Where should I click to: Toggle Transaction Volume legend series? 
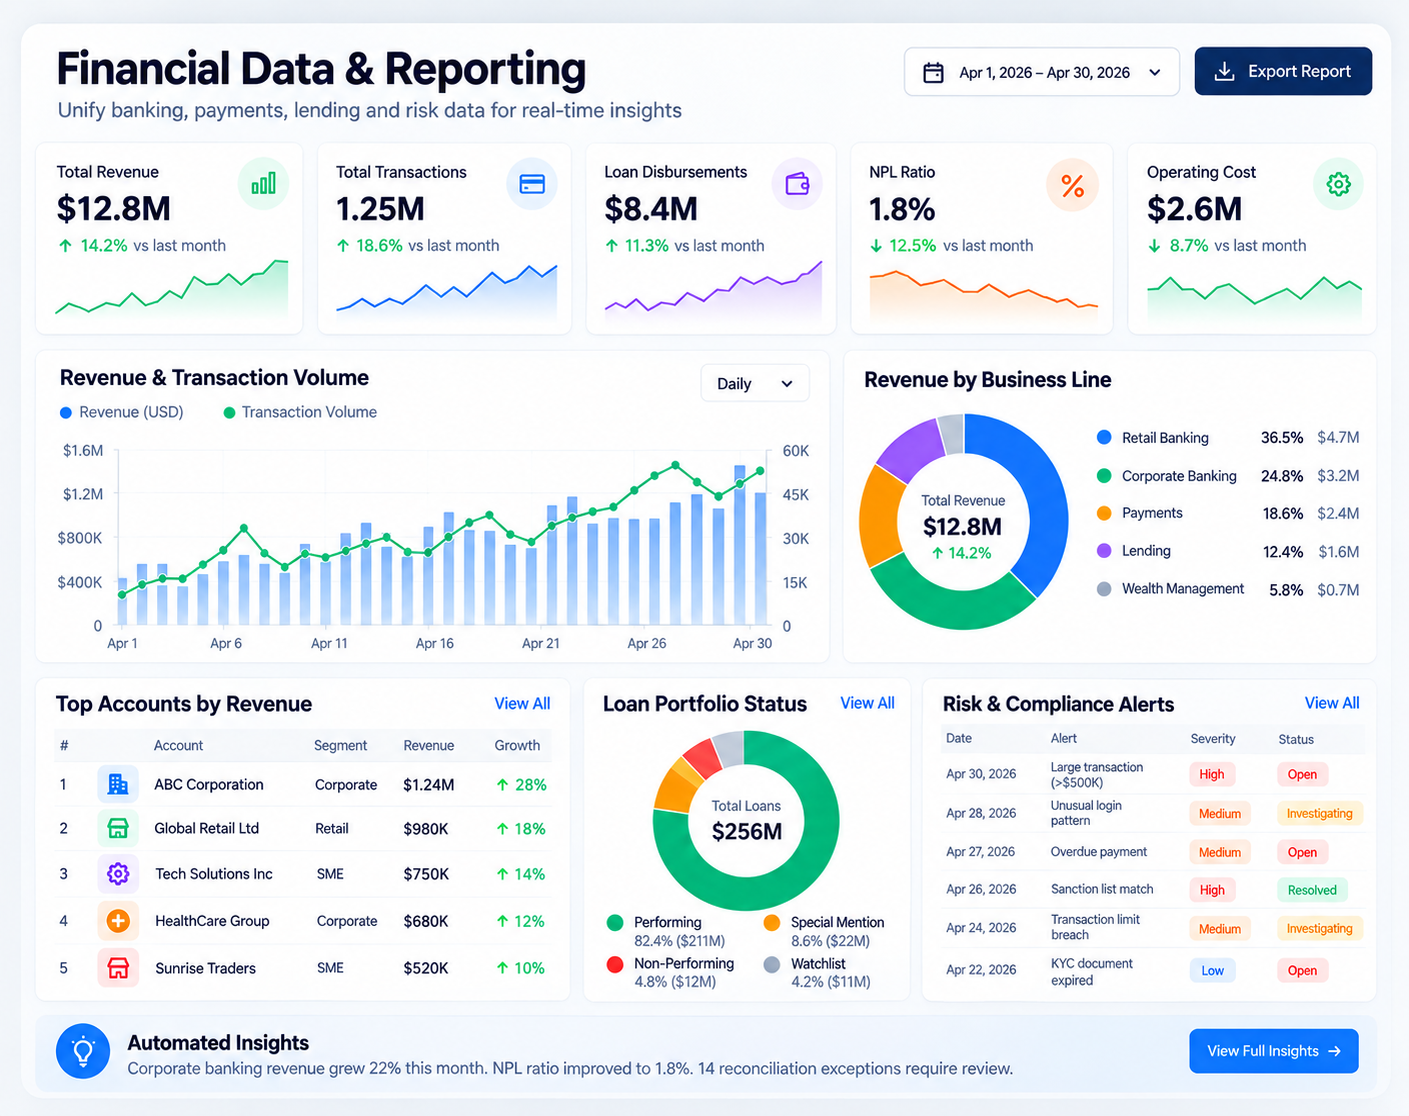tap(300, 412)
